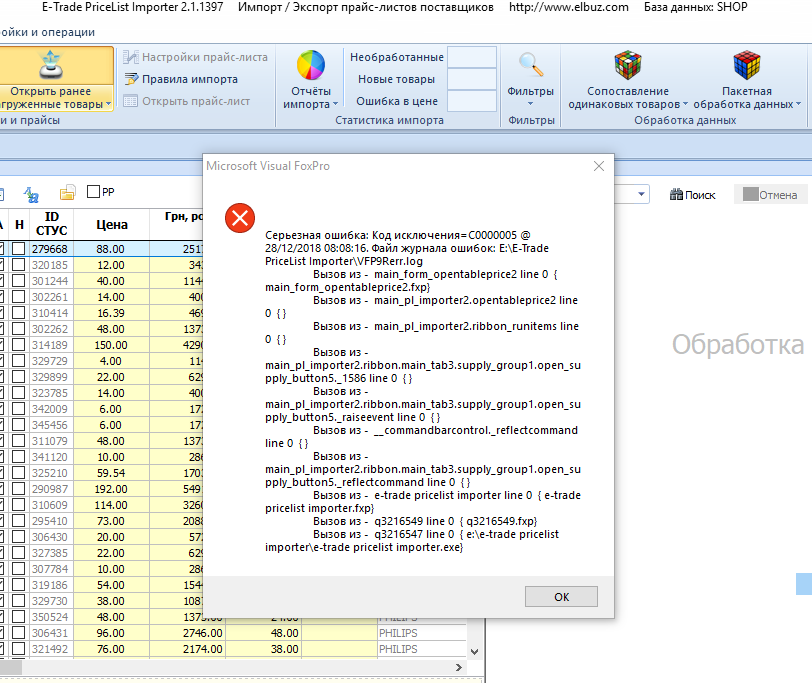Click the open folder icon near PP
This screenshot has height=683, width=812.
click(x=67, y=193)
